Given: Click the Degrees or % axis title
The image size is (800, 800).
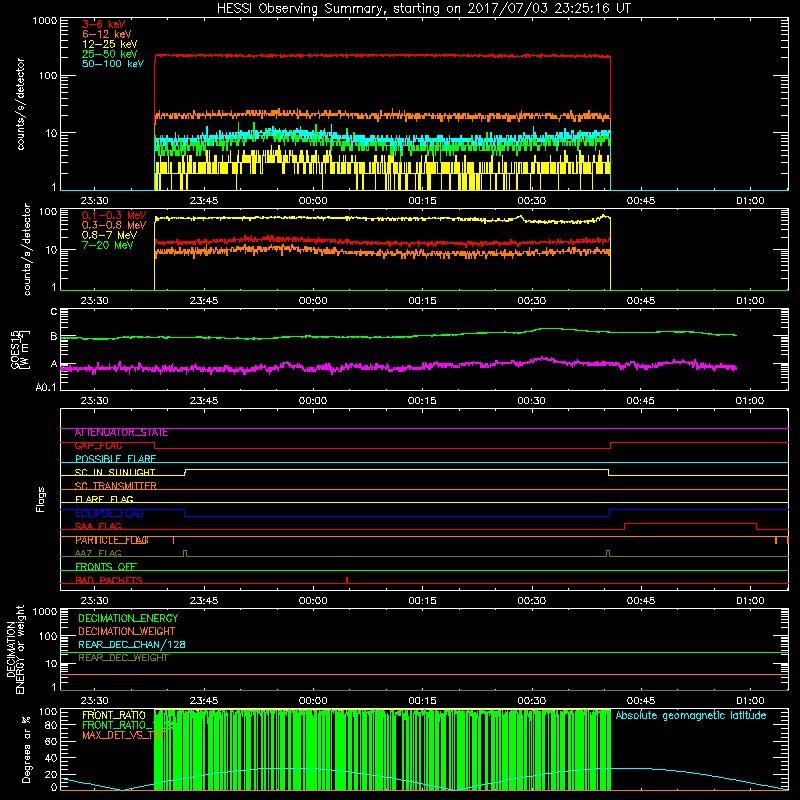Looking at the screenshot, I should point(26,749).
